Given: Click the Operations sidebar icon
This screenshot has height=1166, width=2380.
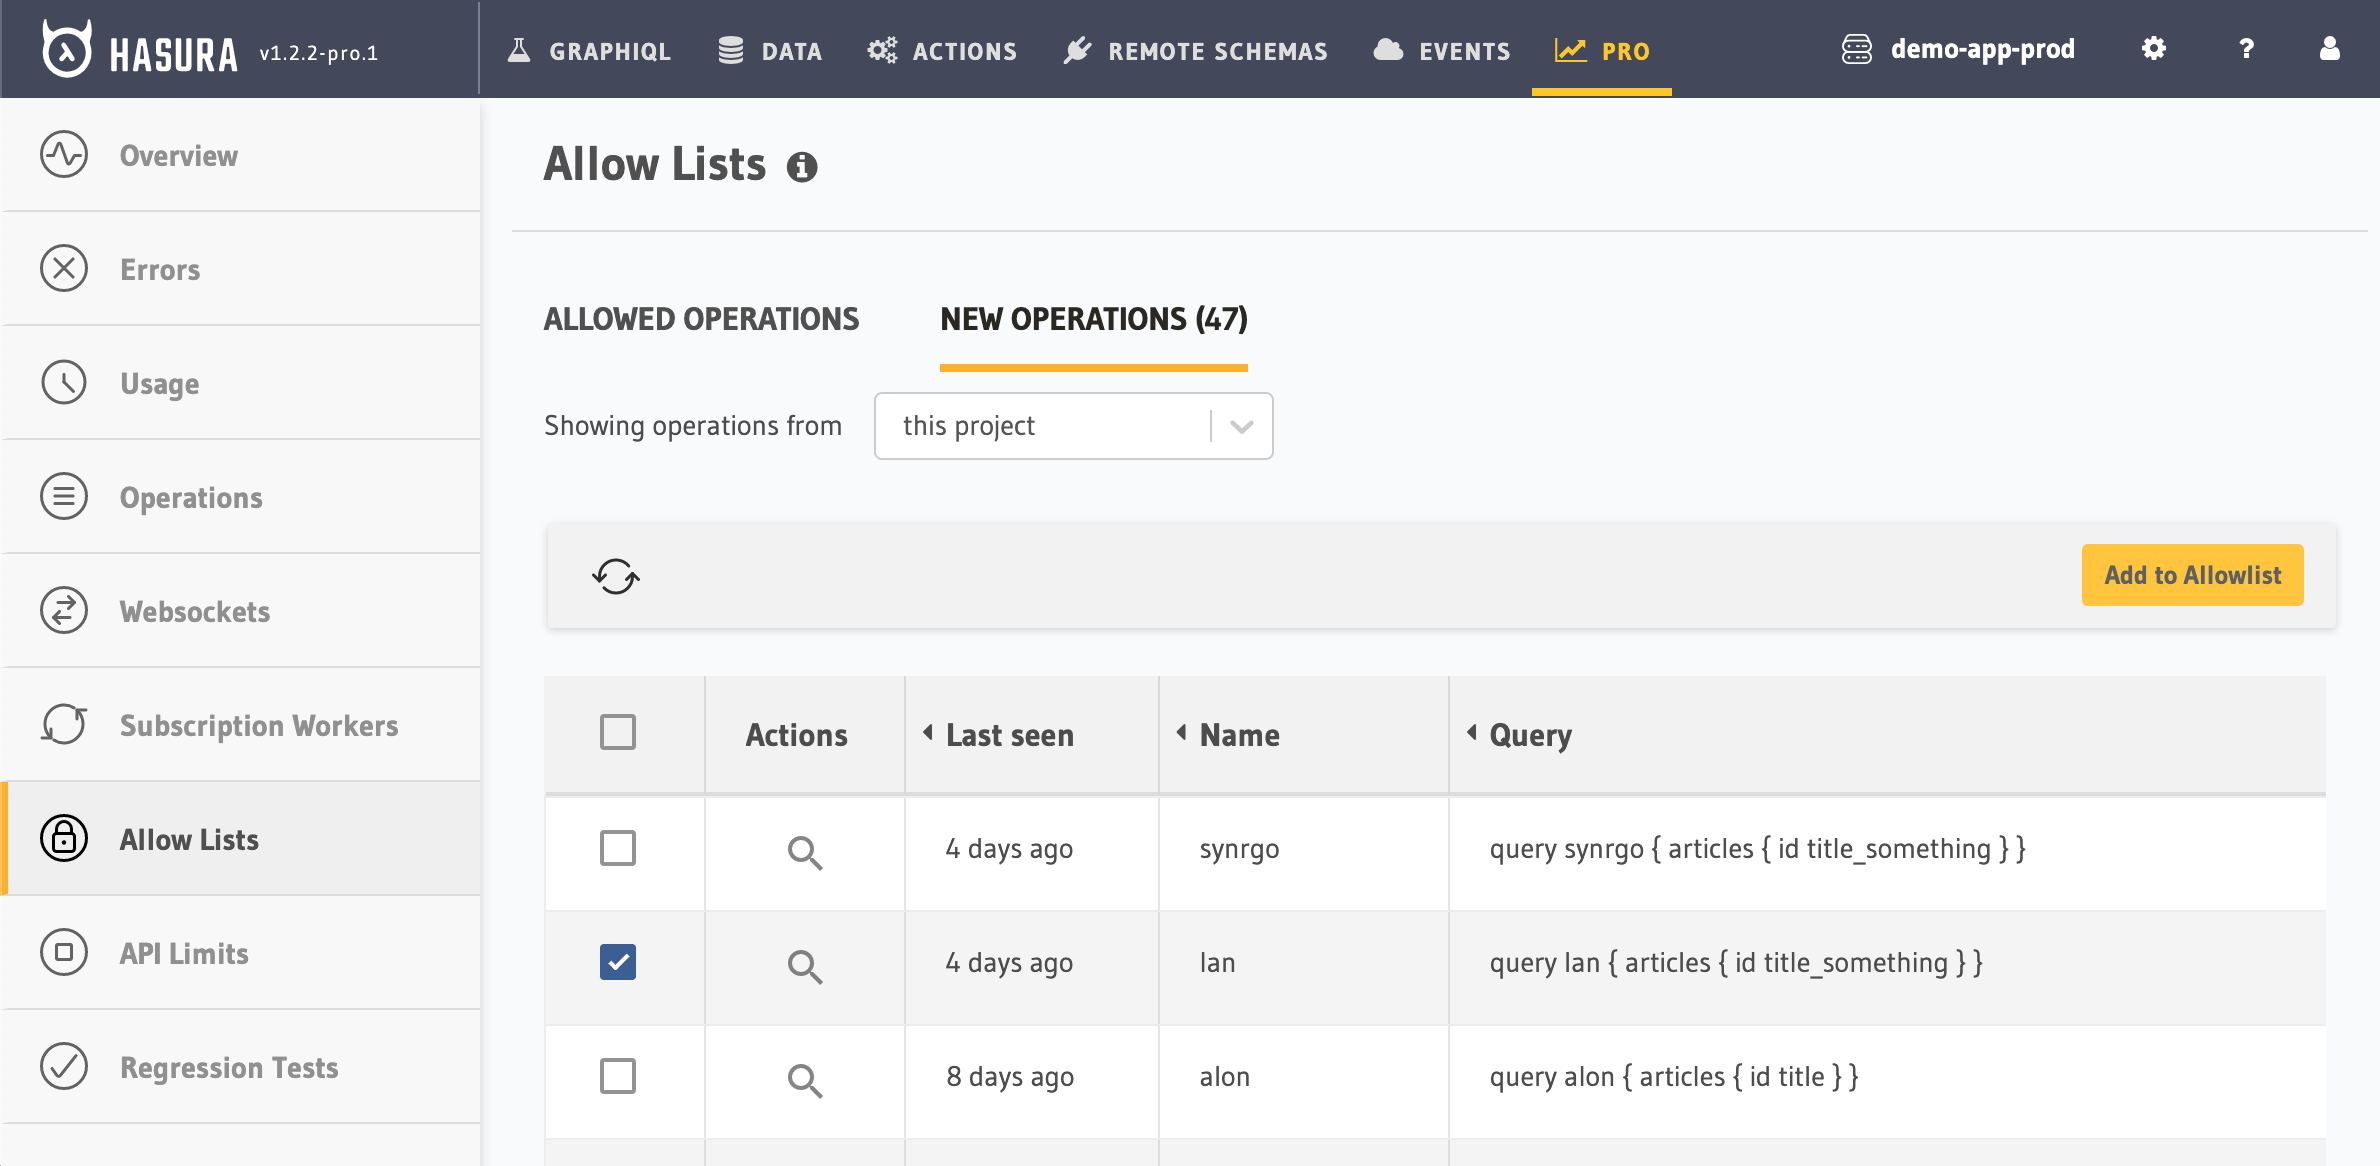Looking at the screenshot, I should (x=64, y=496).
